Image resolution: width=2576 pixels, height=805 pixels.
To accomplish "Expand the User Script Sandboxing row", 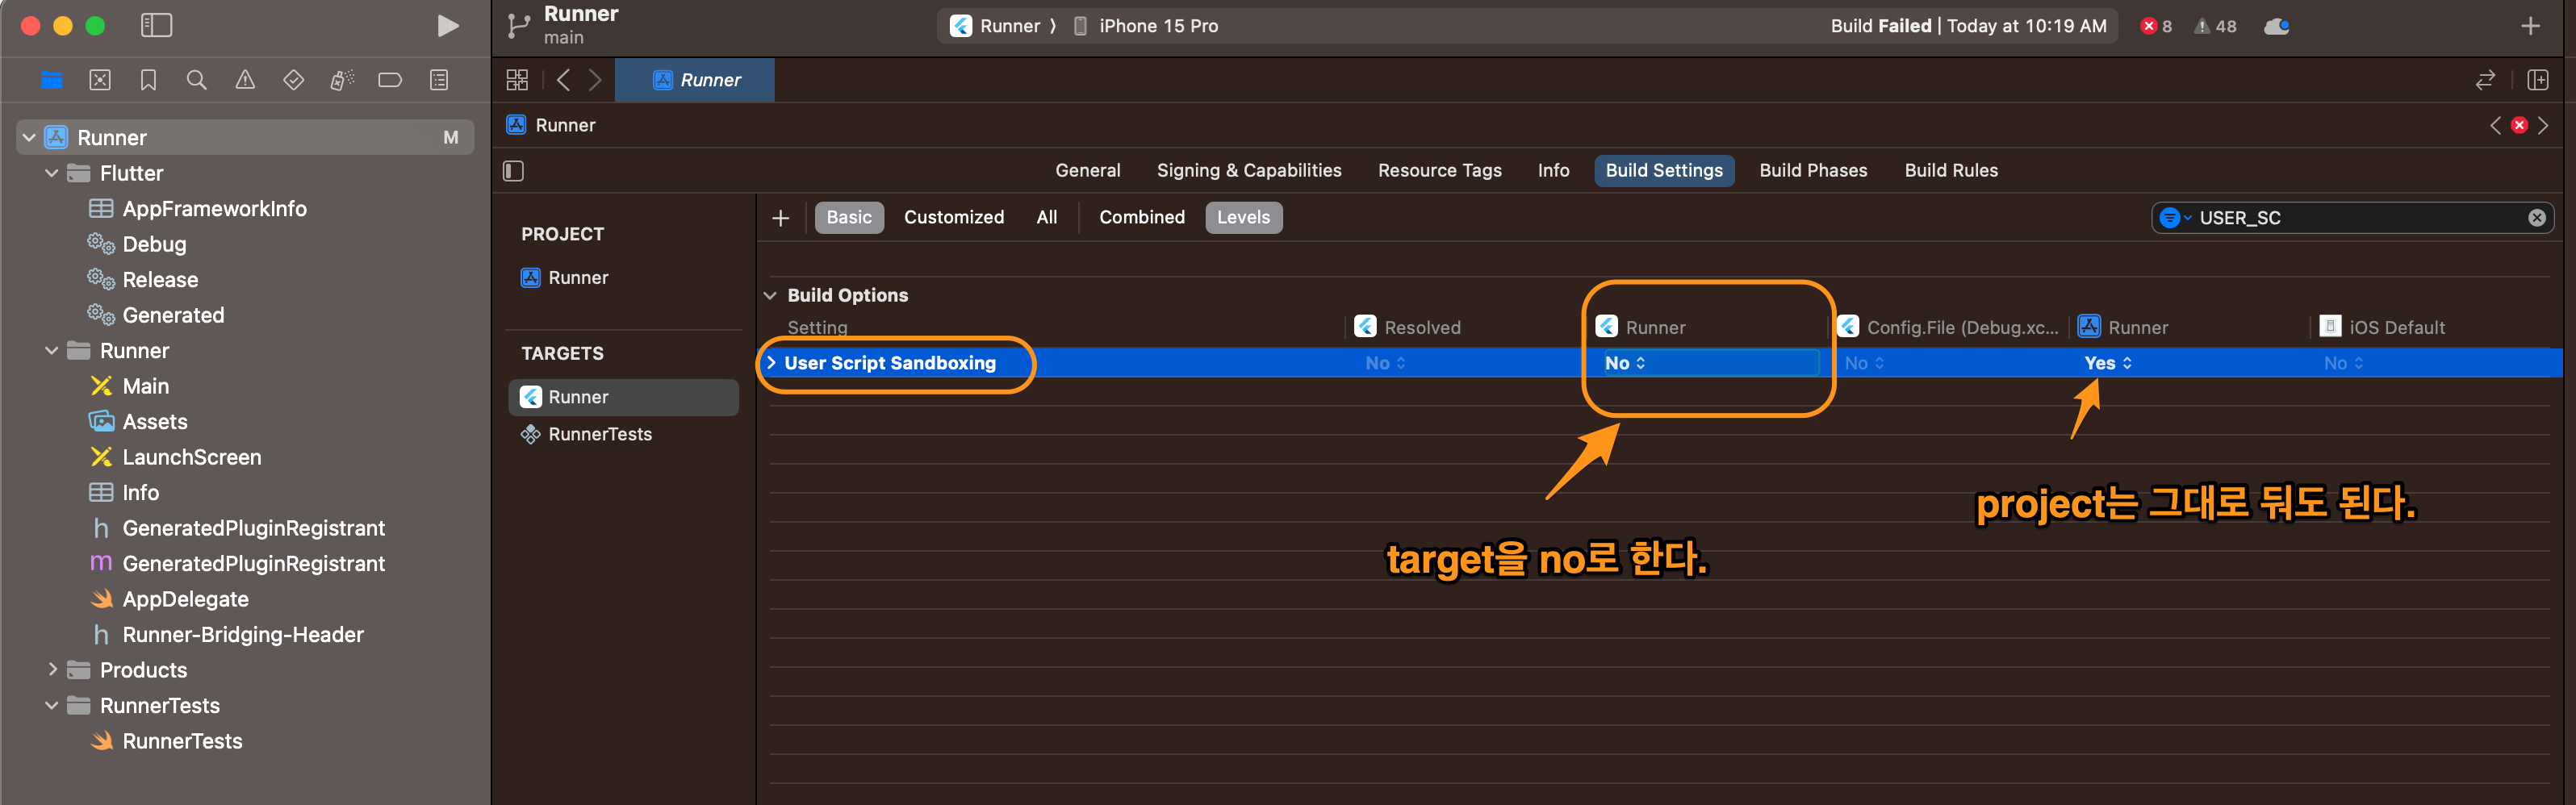I will pos(771,363).
